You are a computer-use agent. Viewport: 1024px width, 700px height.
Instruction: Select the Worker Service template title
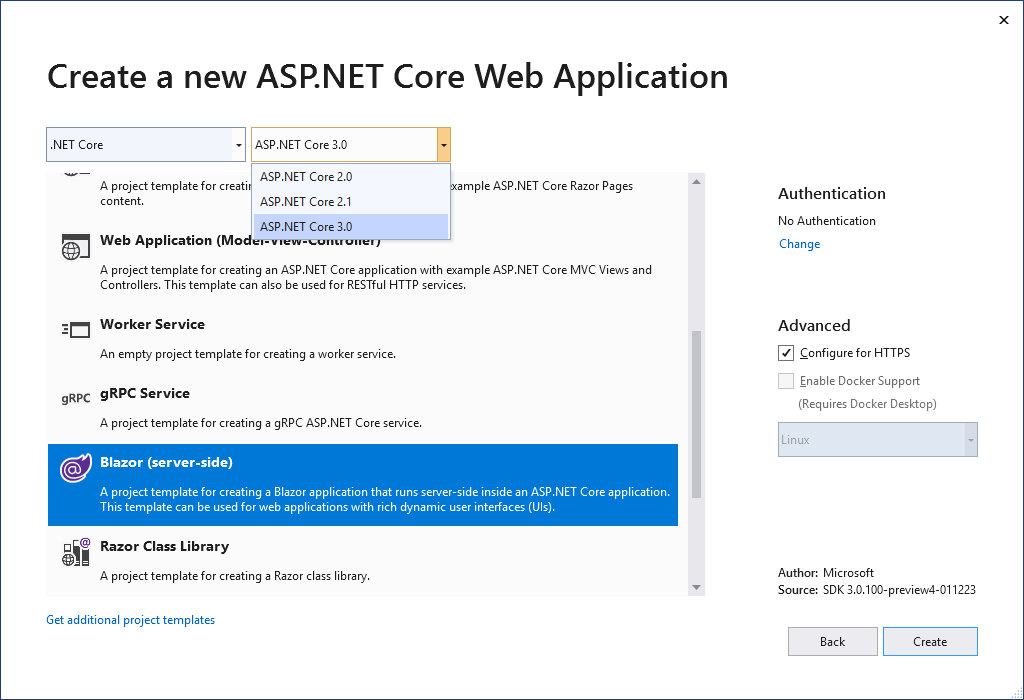152,324
